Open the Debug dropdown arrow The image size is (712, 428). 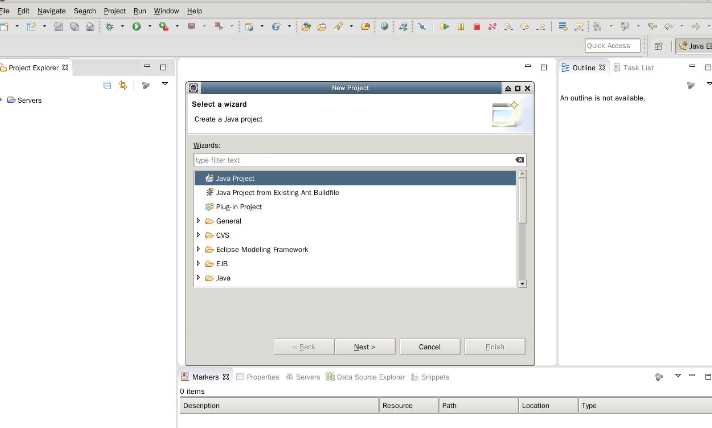tap(122, 27)
